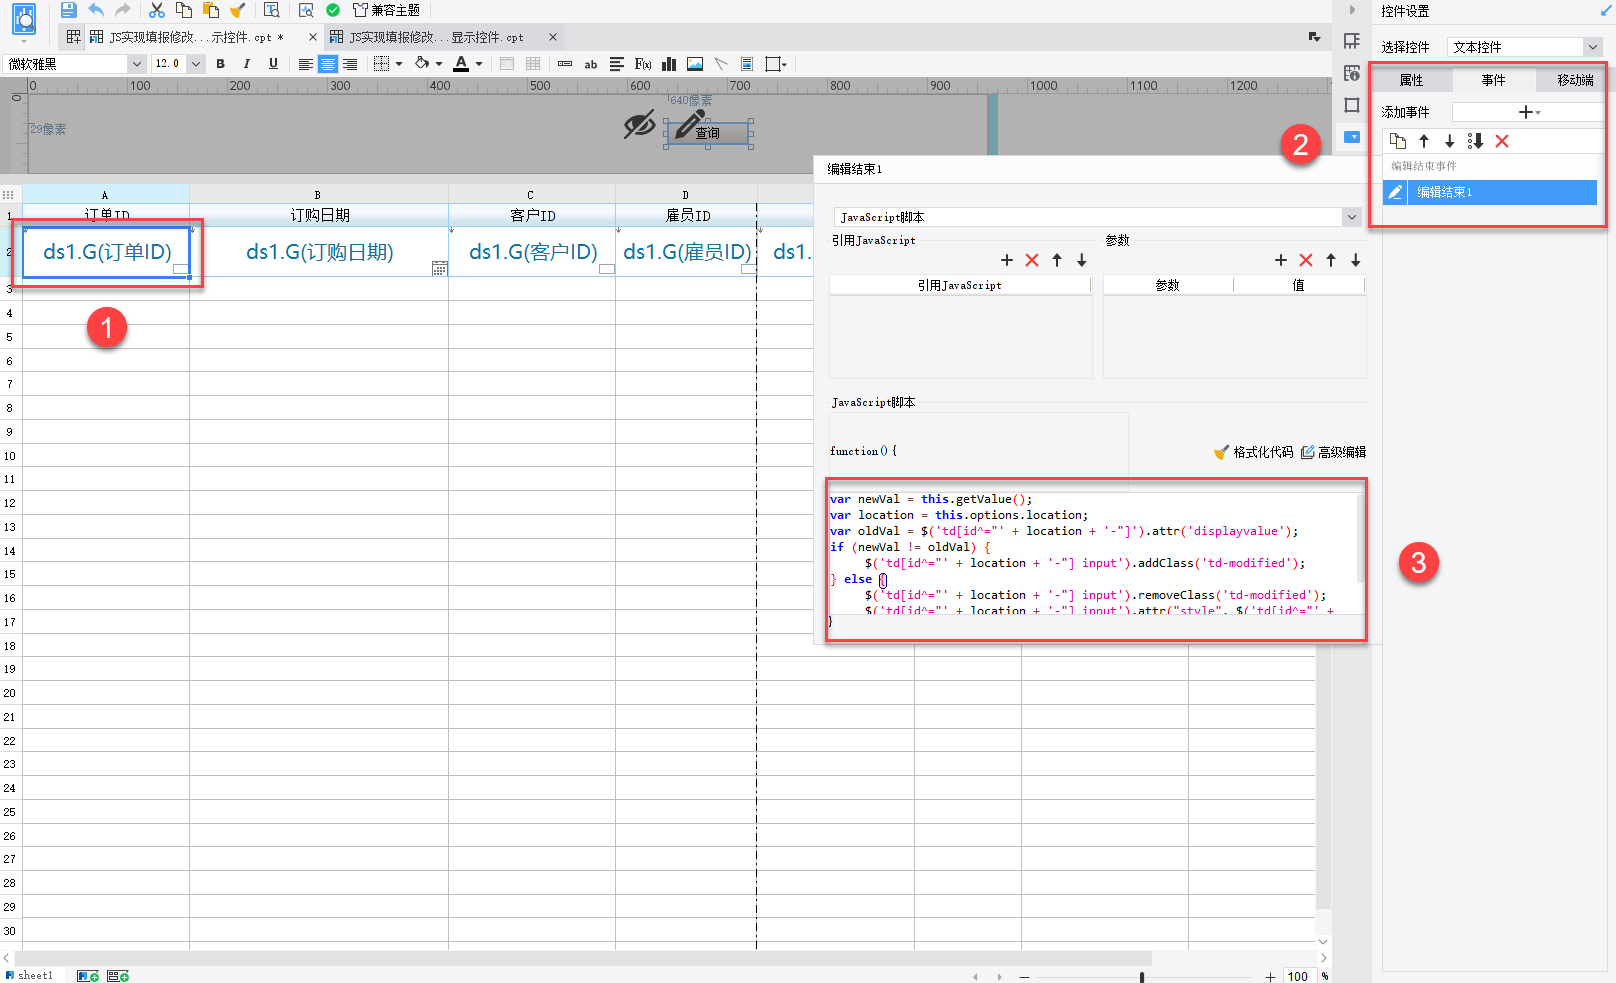1616x983 pixels.
Task: Delete parameter with red X icon
Action: pyautogui.click(x=1306, y=260)
